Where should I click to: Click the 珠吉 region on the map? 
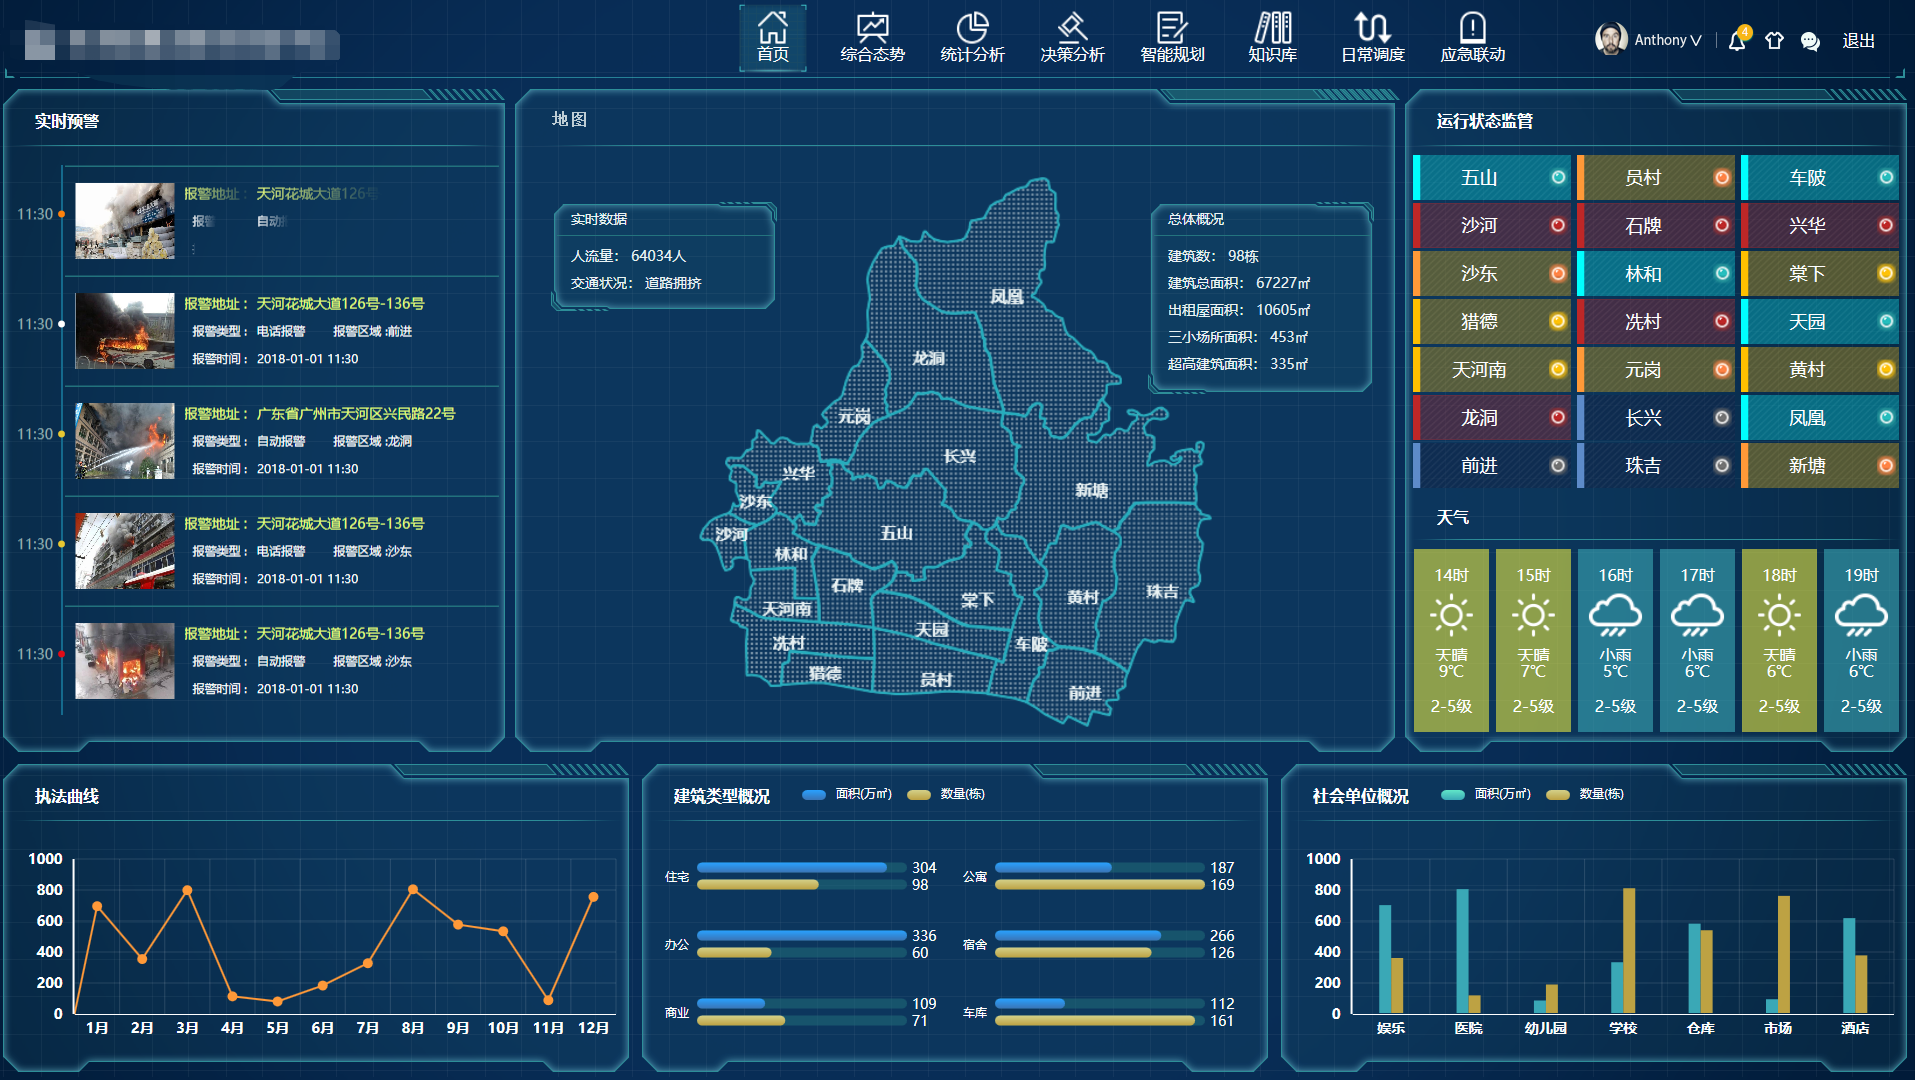coord(1161,591)
